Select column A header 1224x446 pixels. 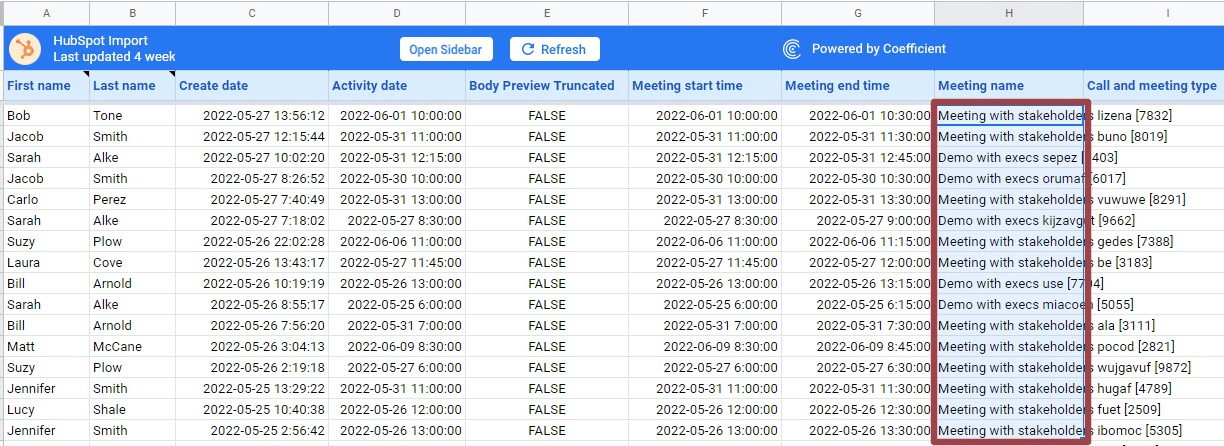[x=46, y=13]
